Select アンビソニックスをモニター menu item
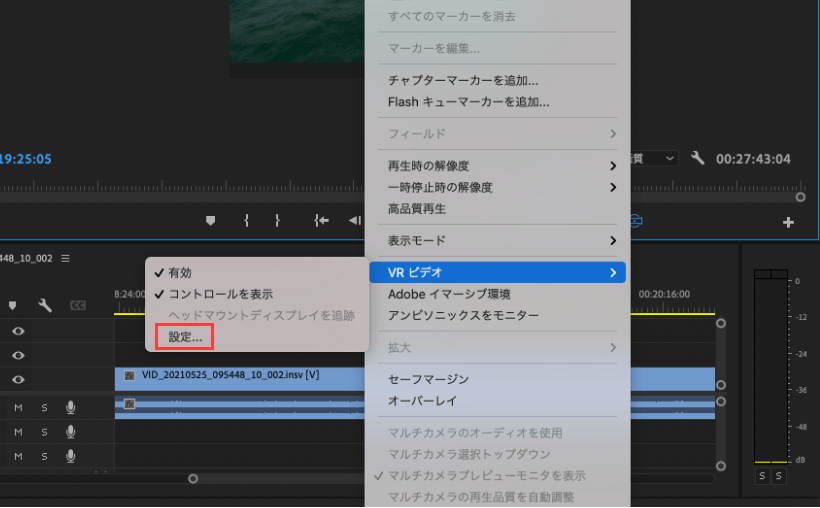820x508 pixels. click(497, 315)
